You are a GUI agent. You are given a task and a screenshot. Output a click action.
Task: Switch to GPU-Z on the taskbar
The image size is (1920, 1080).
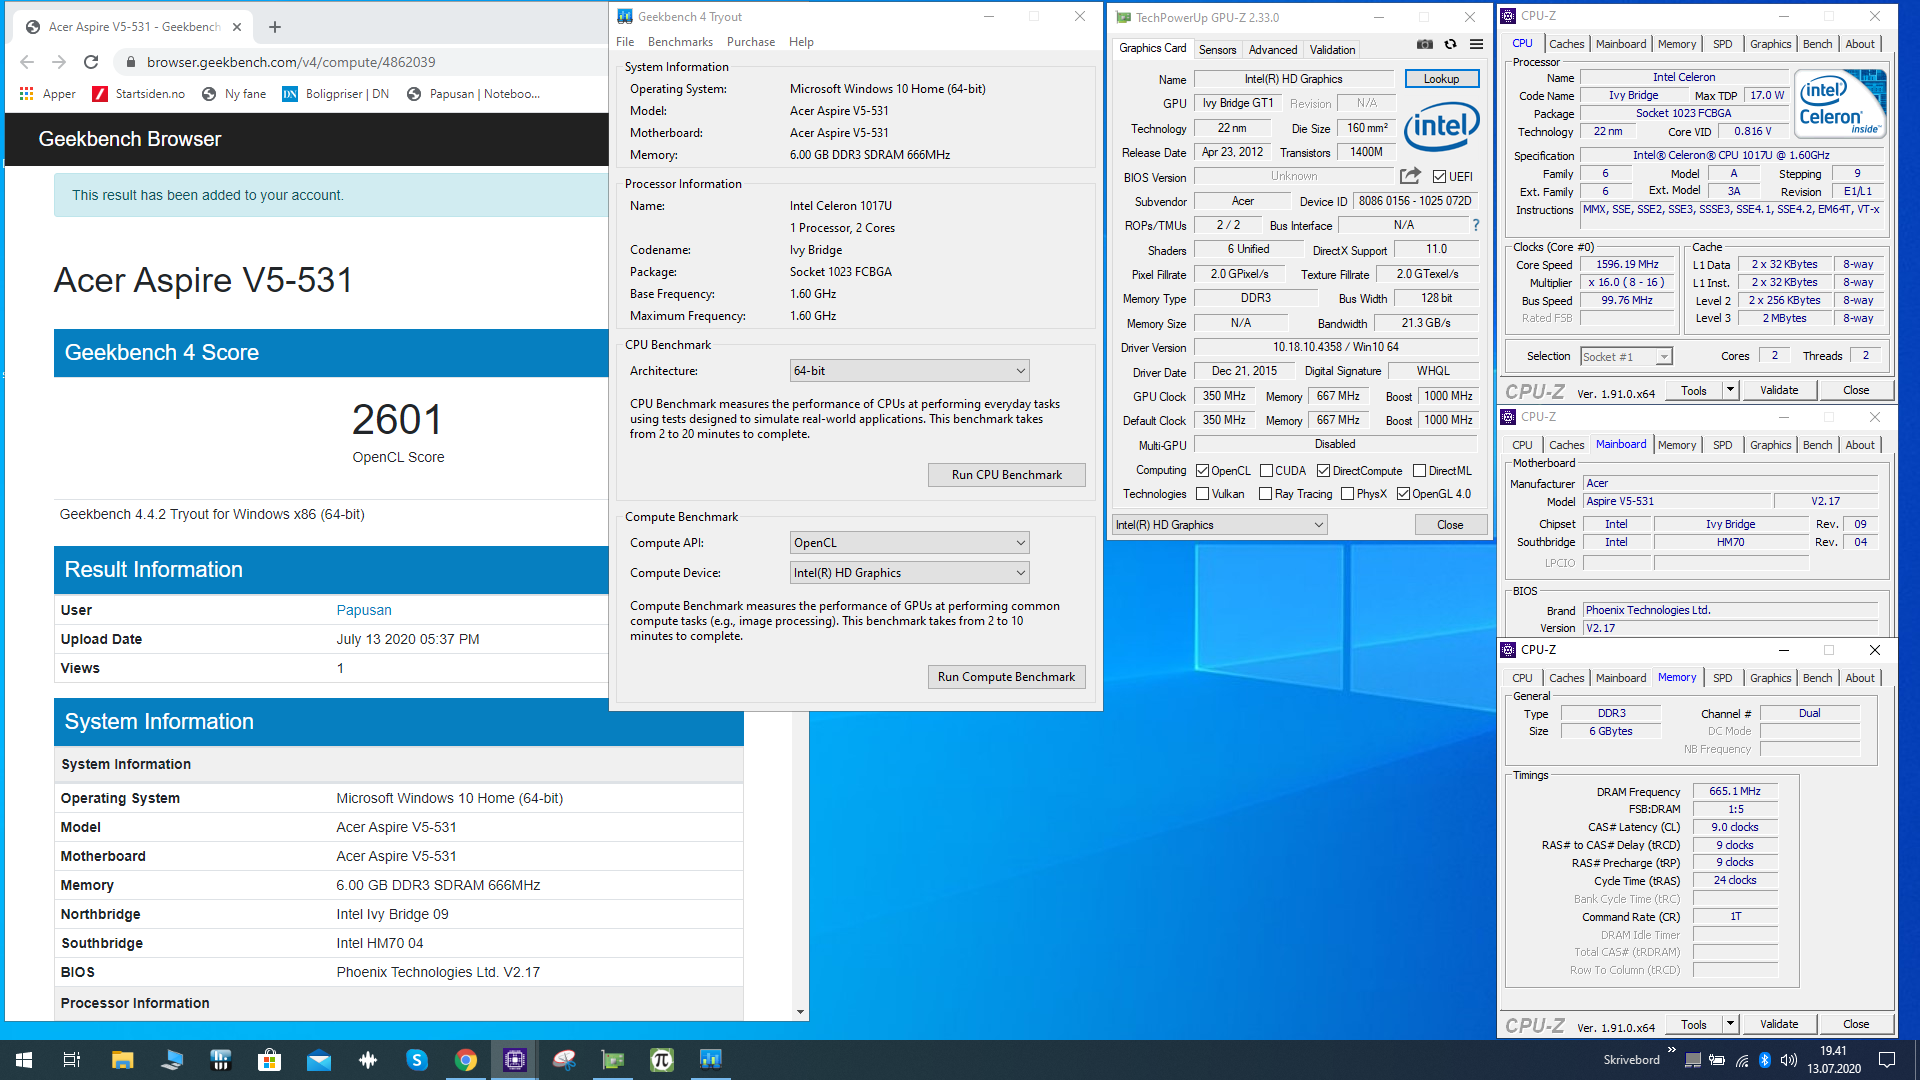[613, 1060]
